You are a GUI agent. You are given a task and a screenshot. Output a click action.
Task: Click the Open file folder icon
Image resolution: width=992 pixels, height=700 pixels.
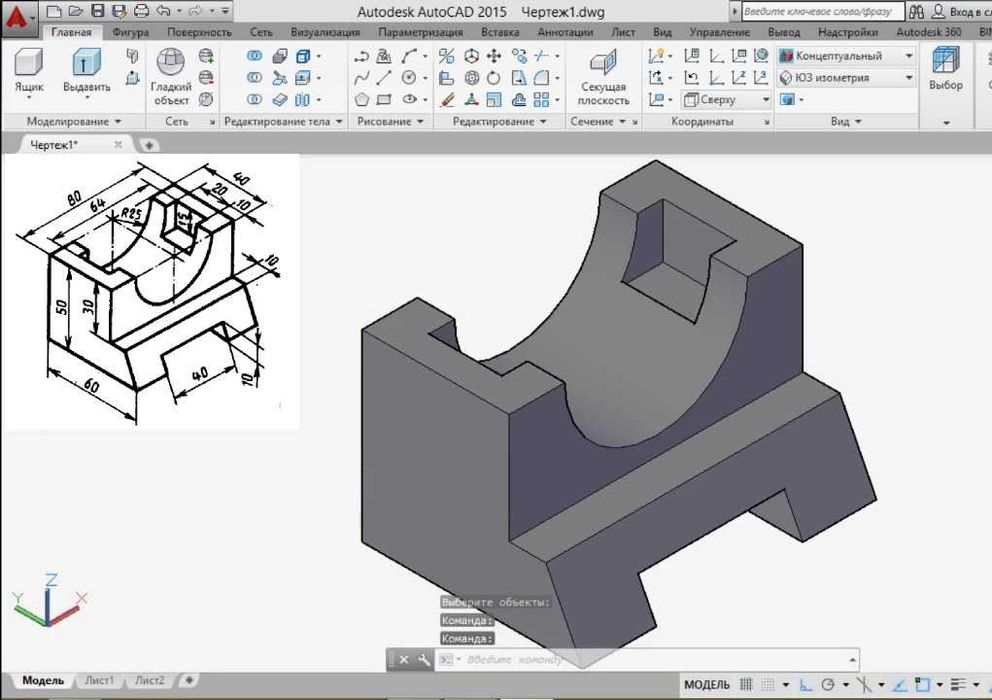75,12
